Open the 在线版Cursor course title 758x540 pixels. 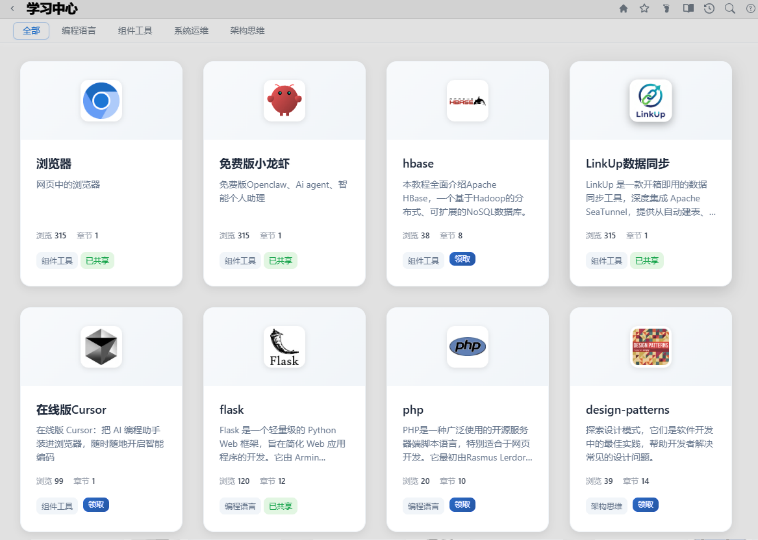click(71, 410)
